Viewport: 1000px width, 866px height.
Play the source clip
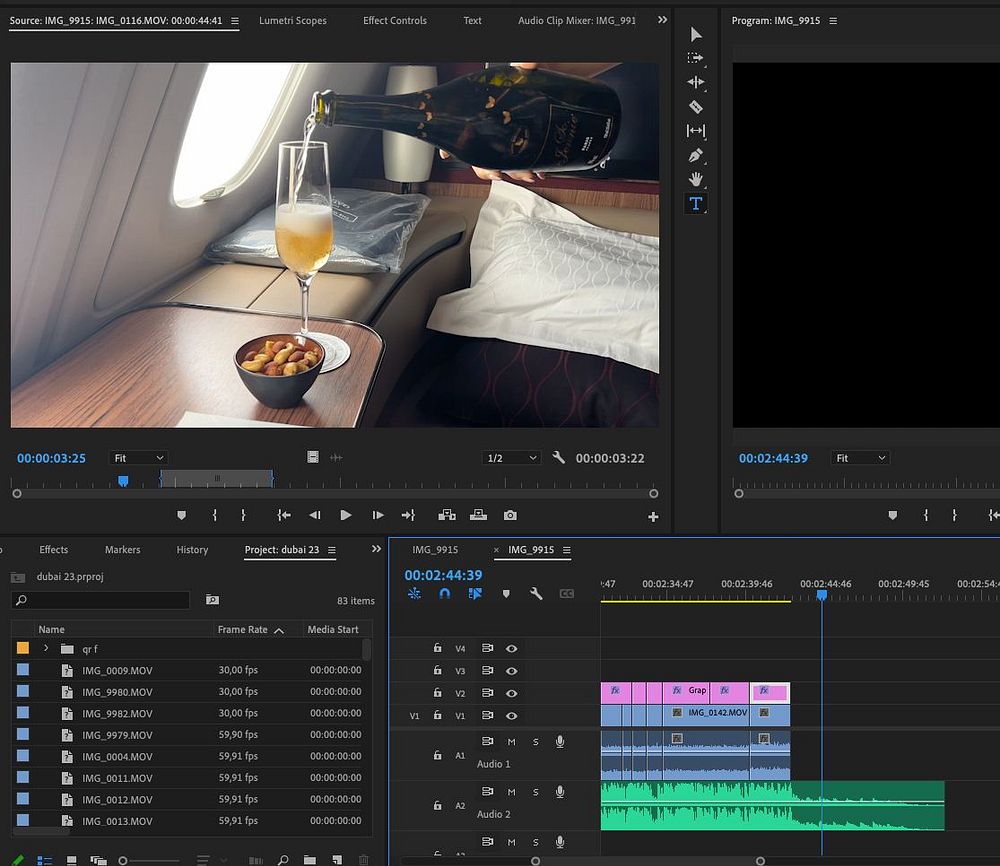[346, 515]
